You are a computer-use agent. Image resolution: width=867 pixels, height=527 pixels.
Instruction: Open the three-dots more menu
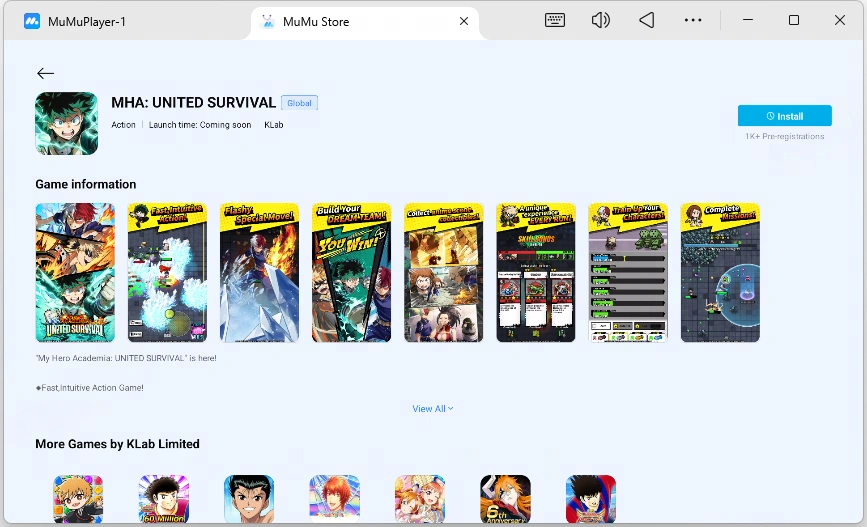tap(693, 20)
